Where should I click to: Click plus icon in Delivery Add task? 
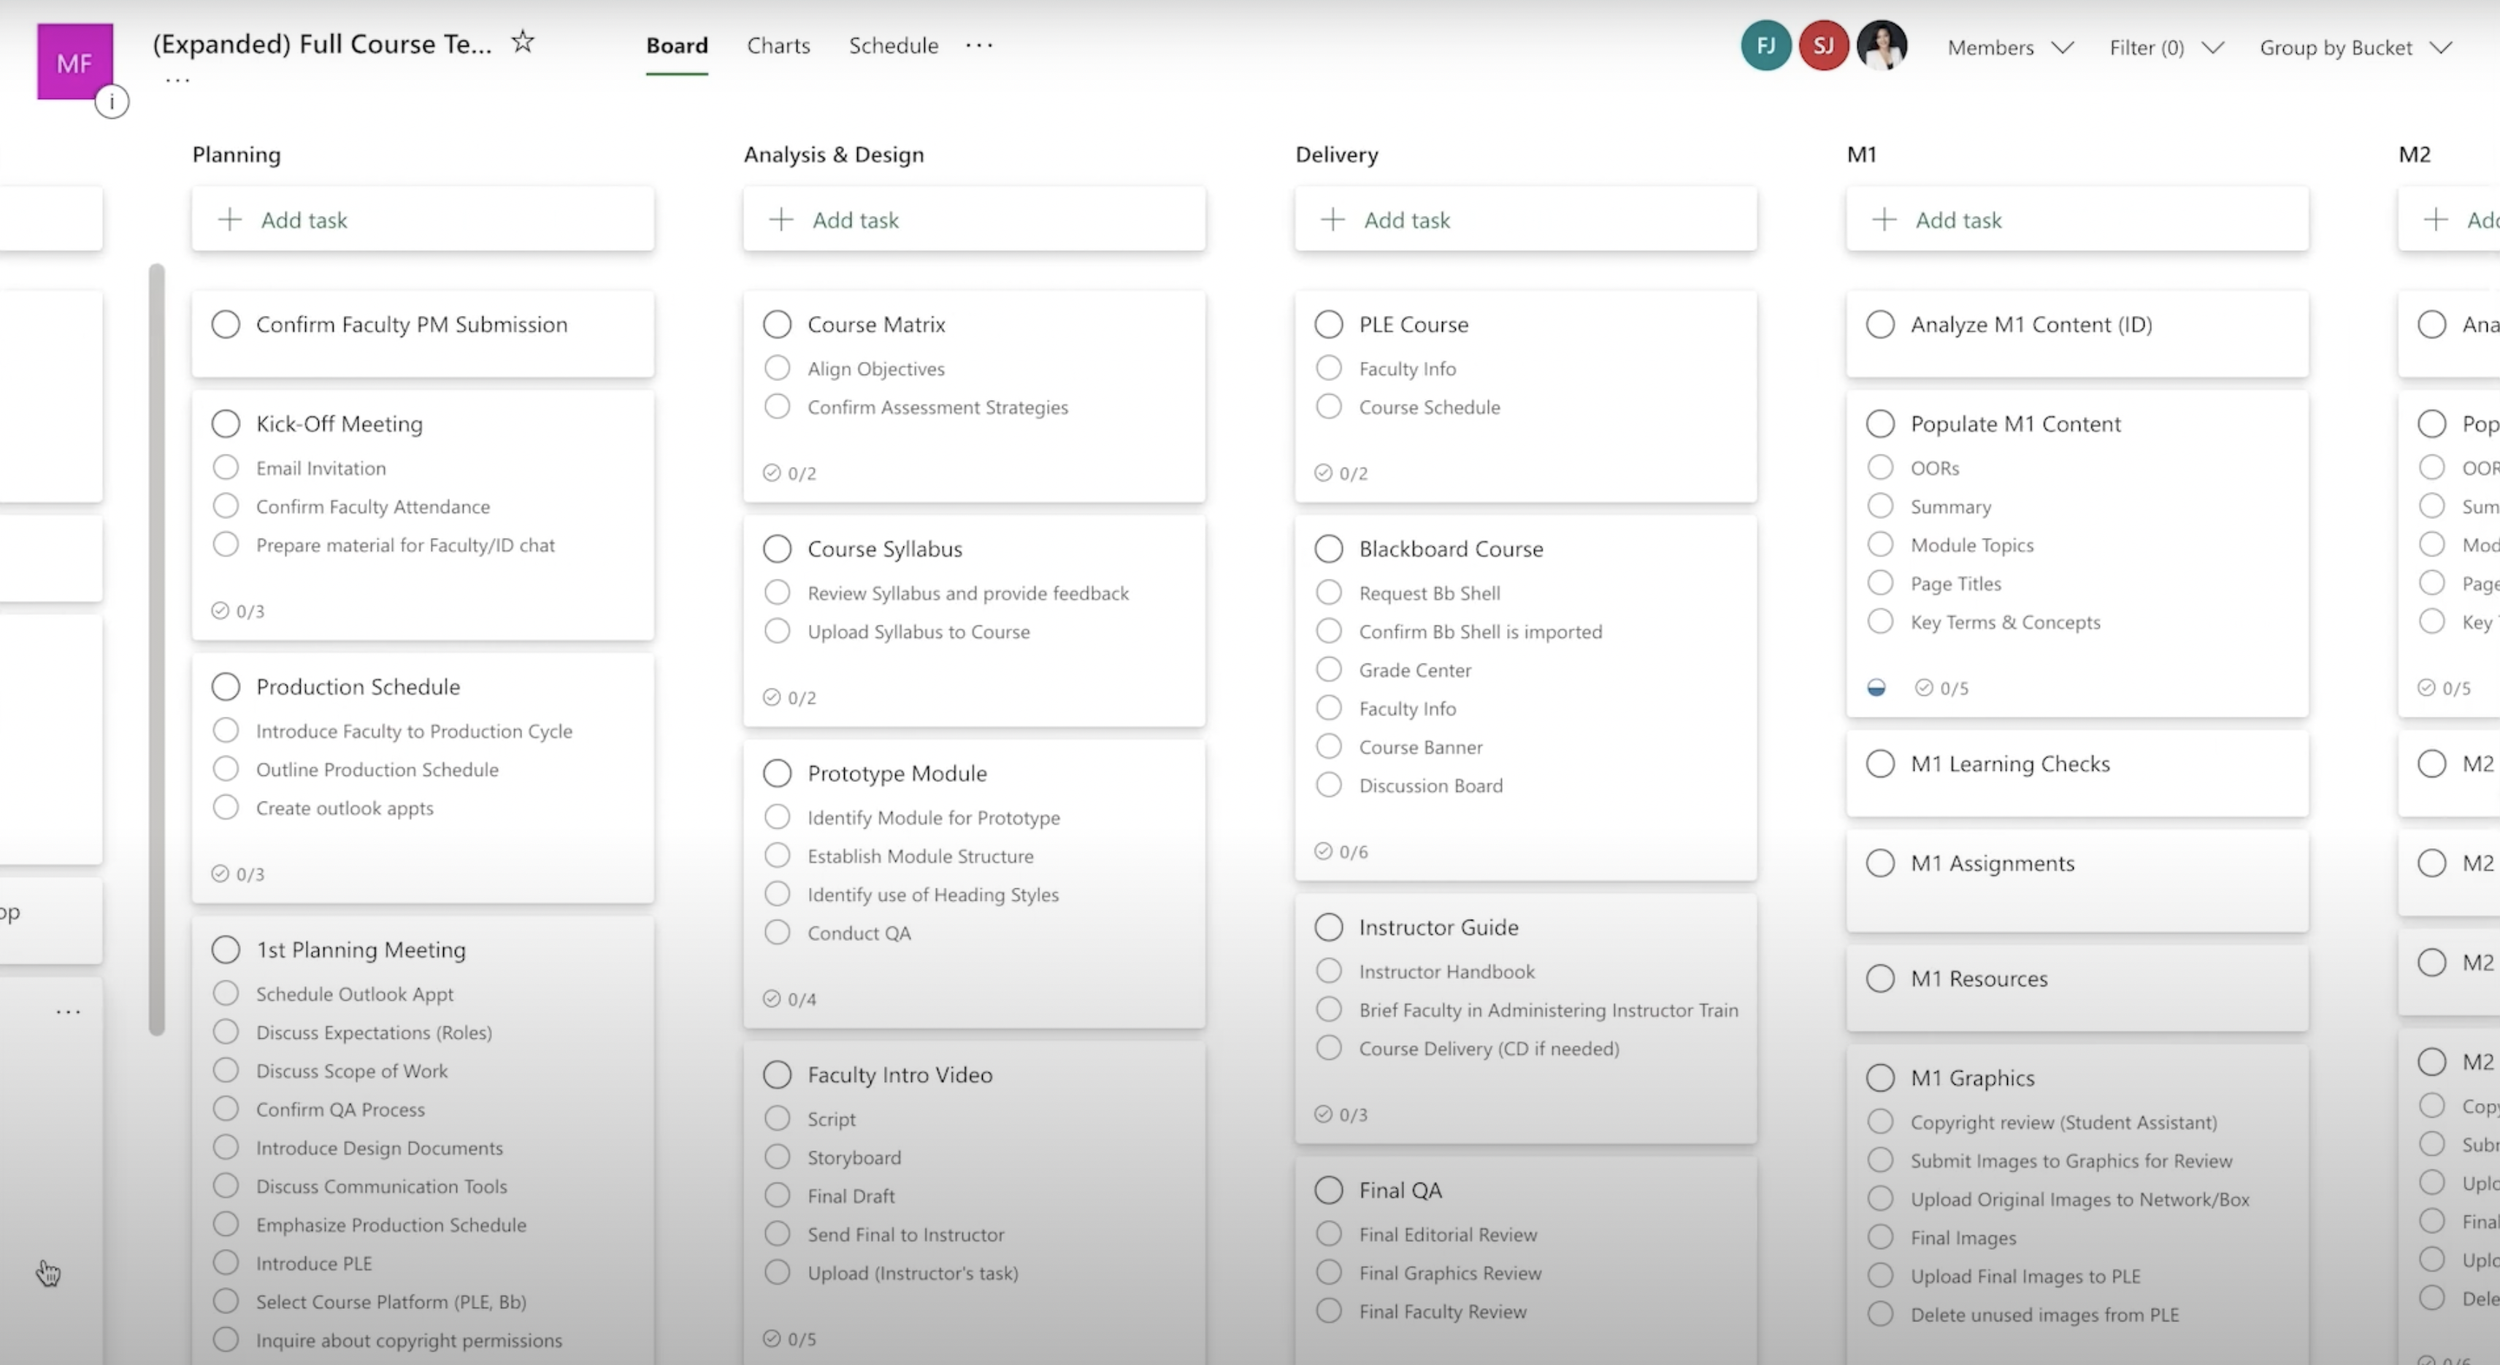coord(1333,219)
